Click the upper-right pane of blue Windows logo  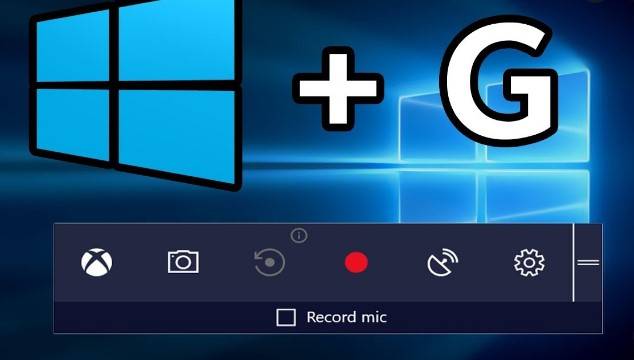point(177,39)
